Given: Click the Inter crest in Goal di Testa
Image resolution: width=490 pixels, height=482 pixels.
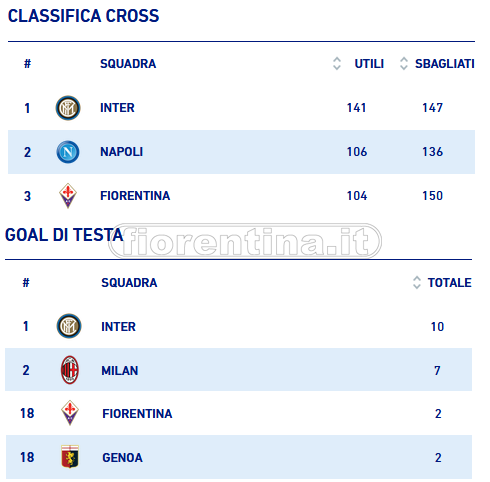Looking at the screenshot, I should pyautogui.click(x=69, y=326).
